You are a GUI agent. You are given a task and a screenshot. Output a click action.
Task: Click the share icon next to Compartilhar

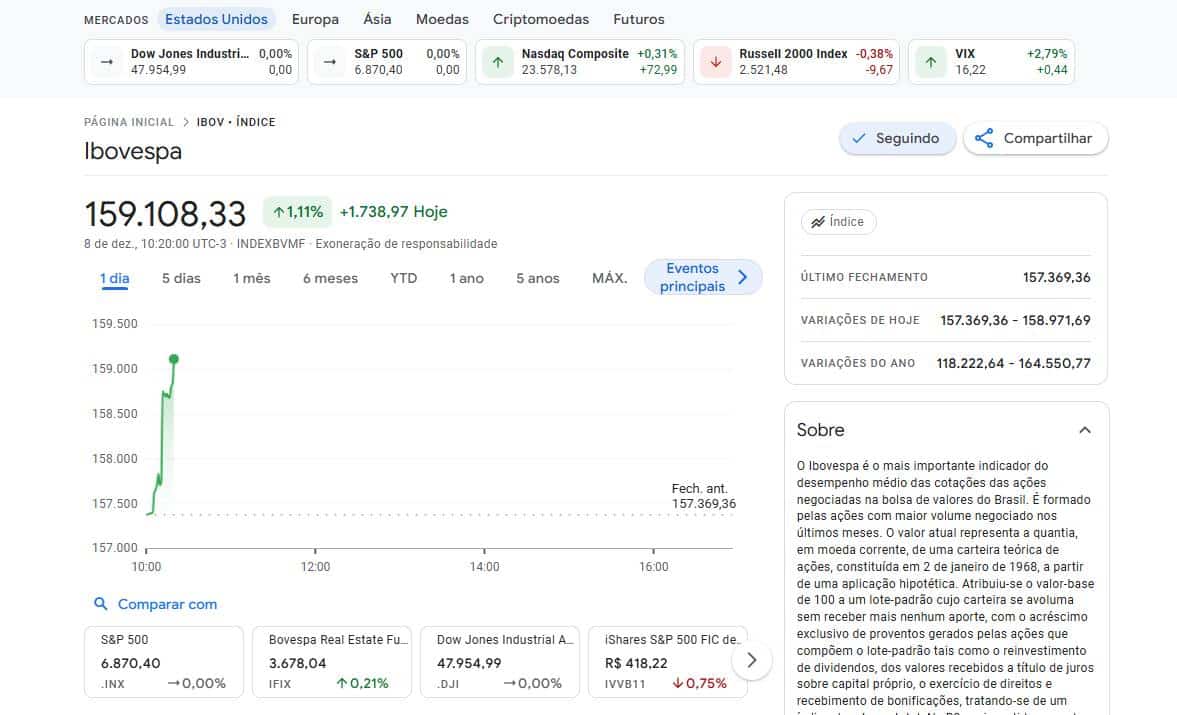[x=983, y=138]
